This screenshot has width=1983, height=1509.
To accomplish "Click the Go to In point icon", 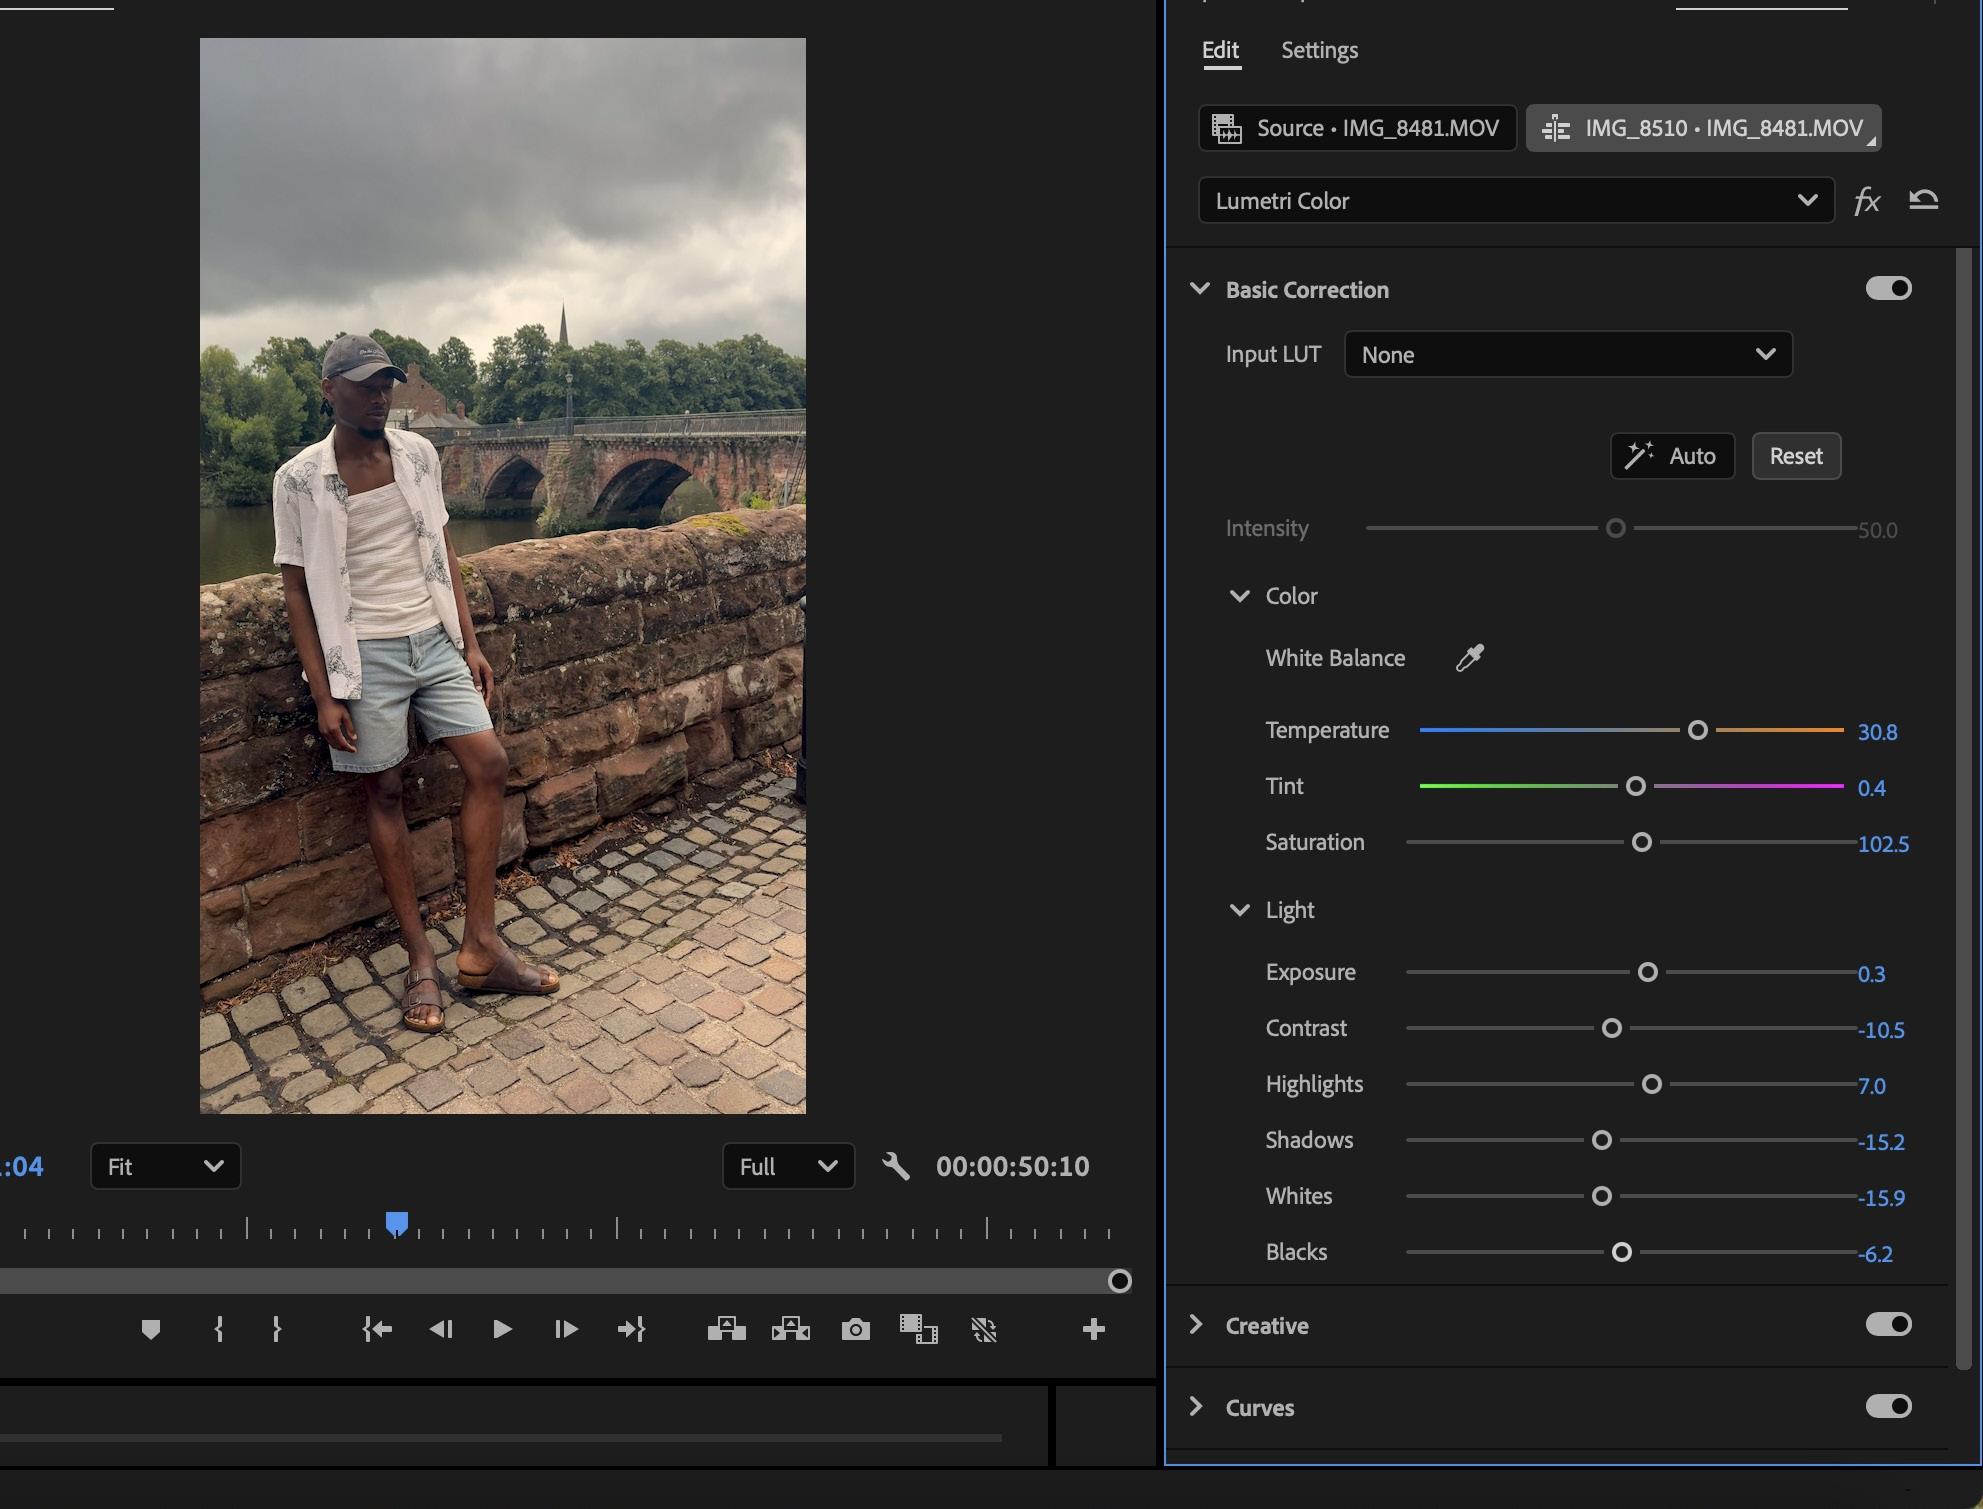I will (x=377, y=1329).
